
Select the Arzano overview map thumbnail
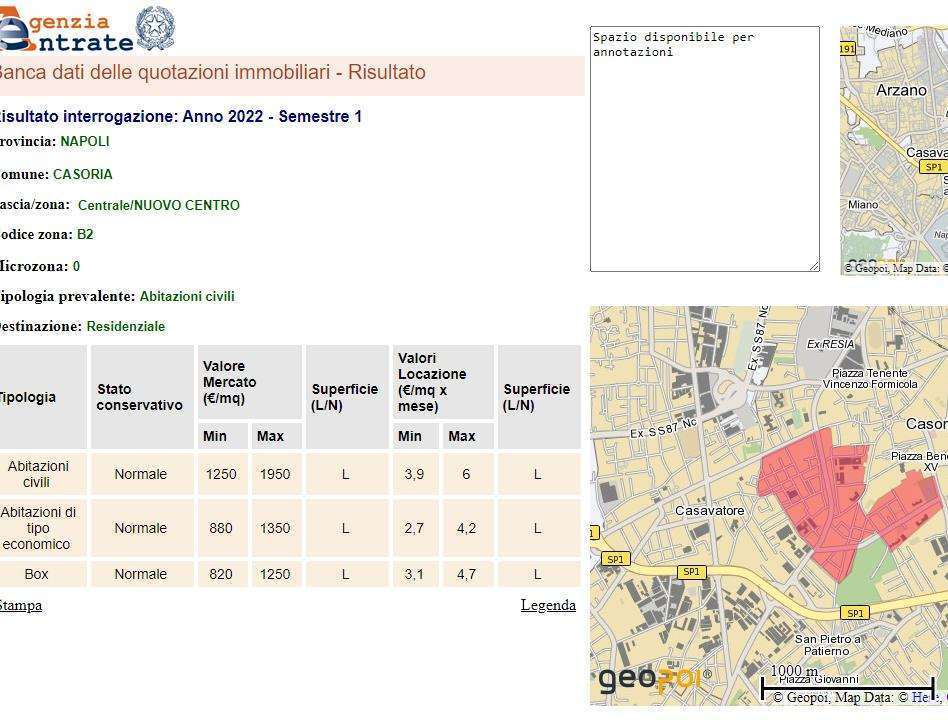(x=894, y=150)
